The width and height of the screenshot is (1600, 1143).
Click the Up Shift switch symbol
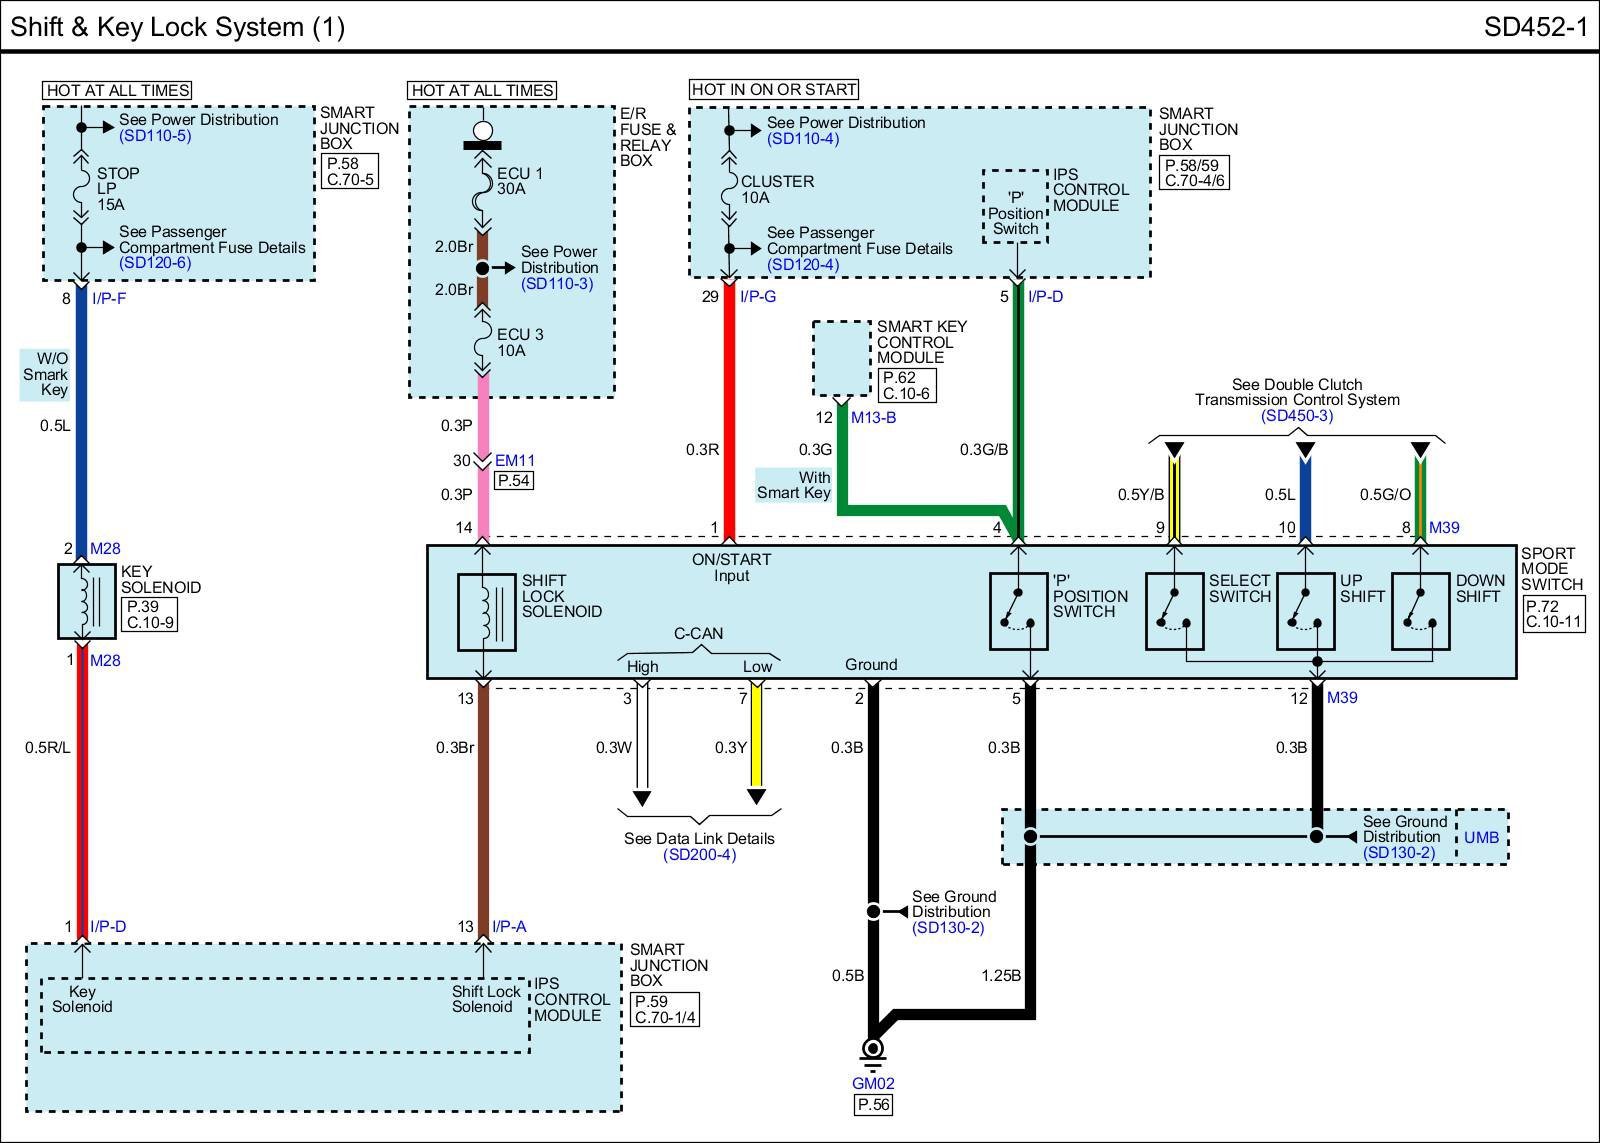[1306, 611]
